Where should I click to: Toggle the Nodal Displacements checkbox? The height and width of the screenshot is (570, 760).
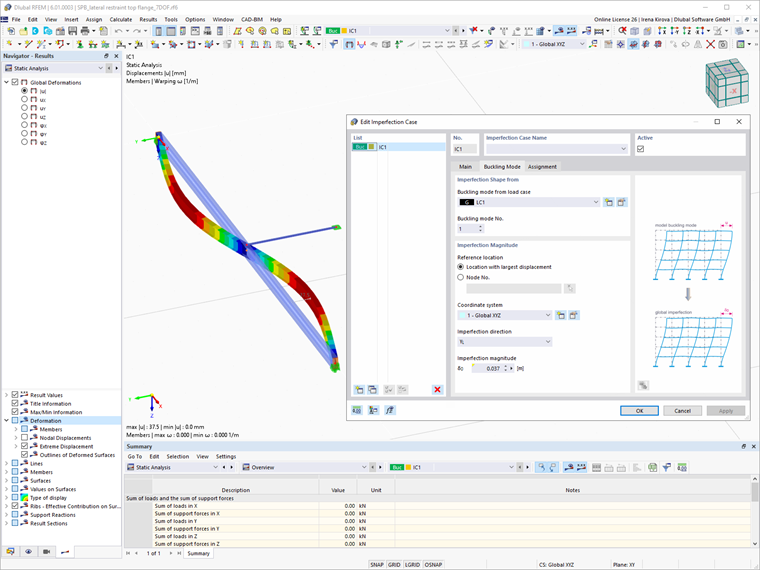(x=24, y=438)
